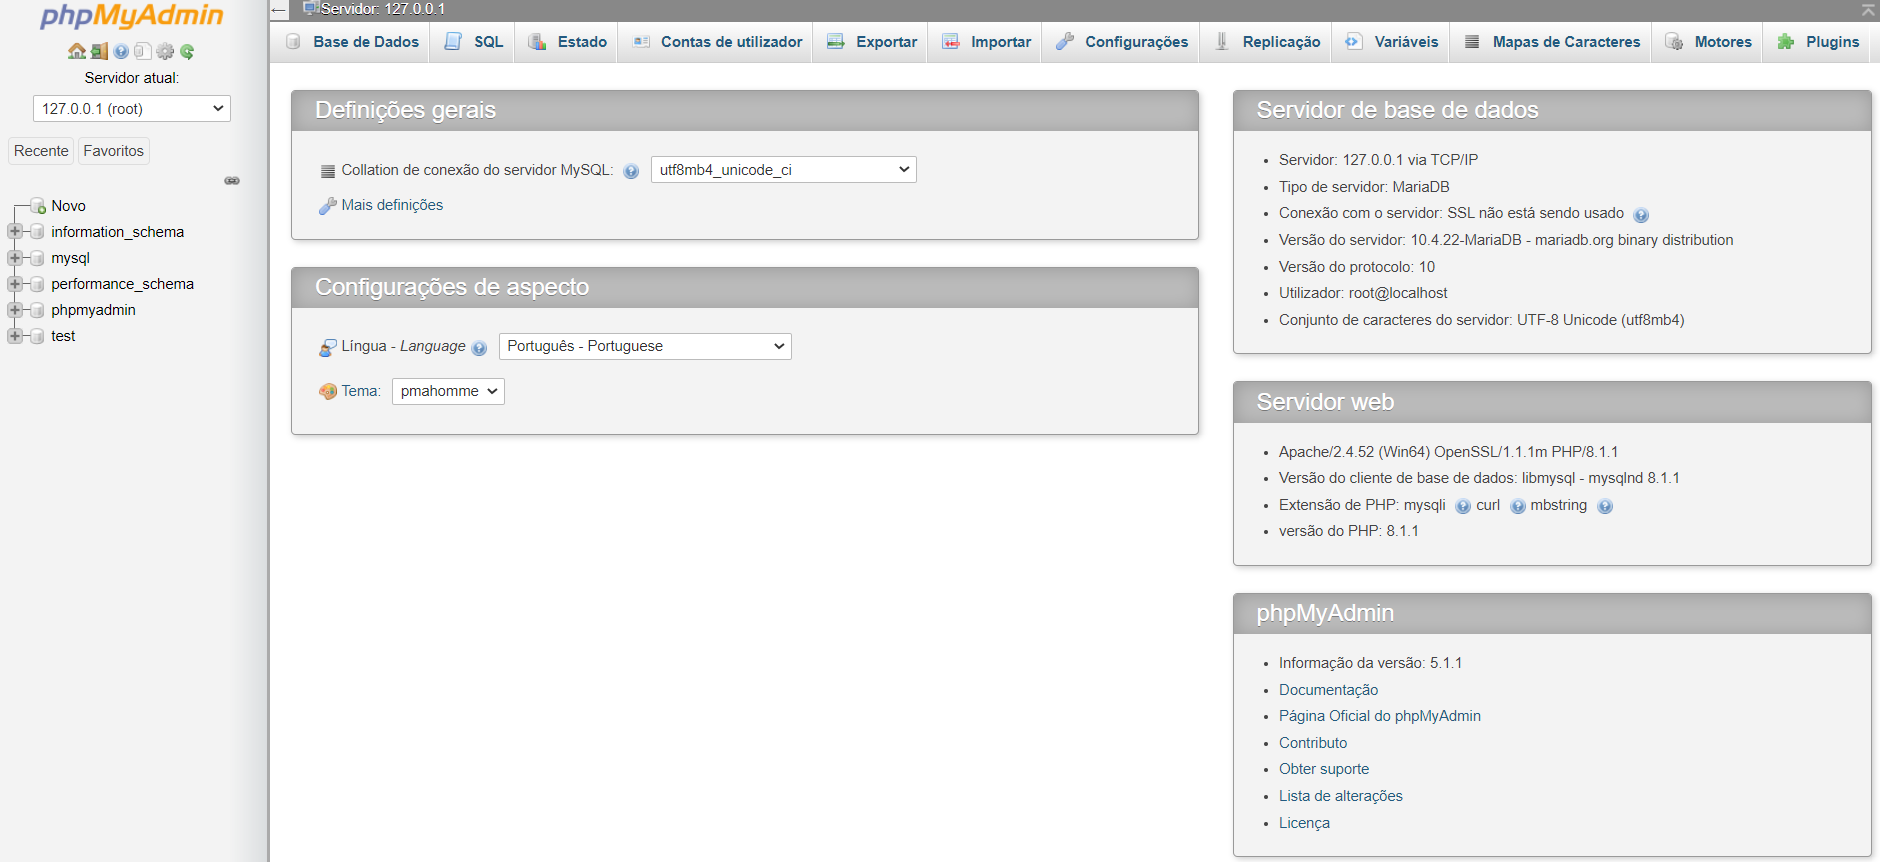Open the Tema pmahomme theme dropdown
Viewport: 1880px width, 862px height.
[448, 391]
